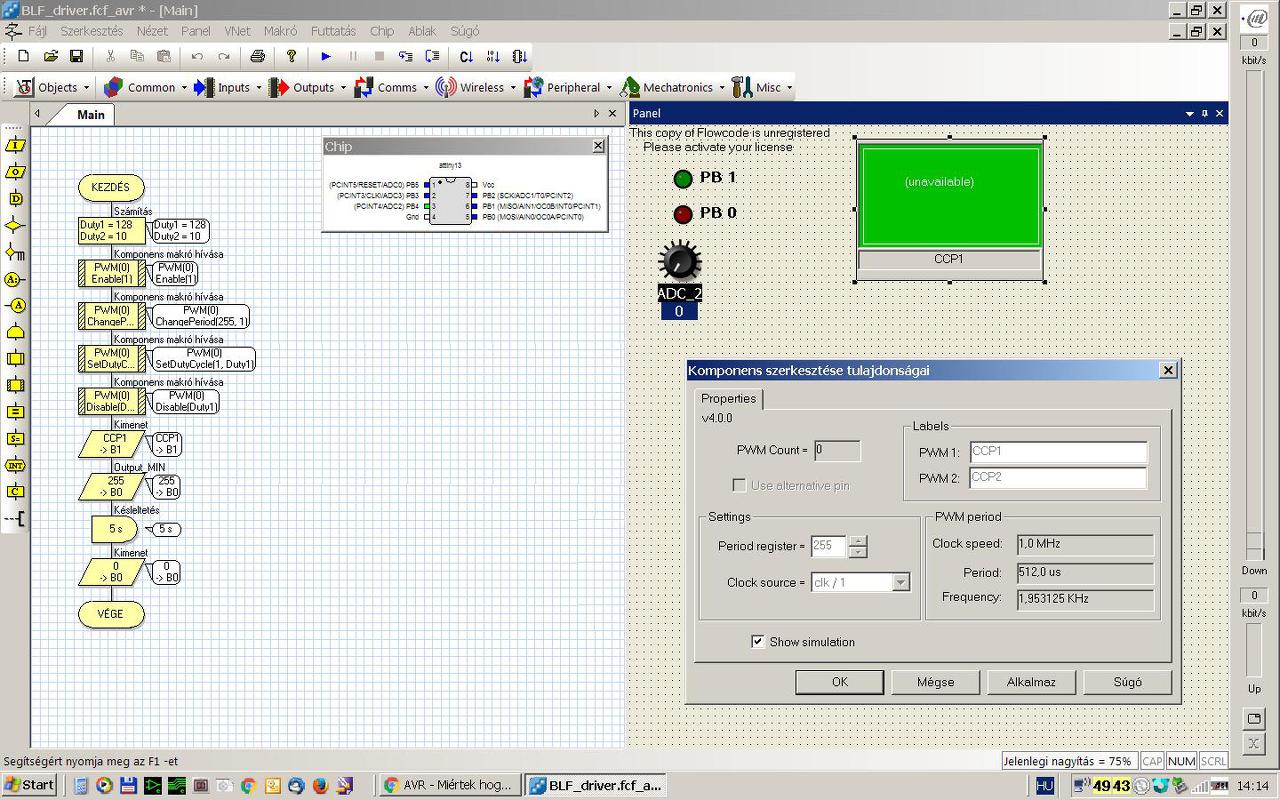Select the Connection Point icon labeled A:
Viewport: 1280px width, 800px height.
tap(15, 279)
